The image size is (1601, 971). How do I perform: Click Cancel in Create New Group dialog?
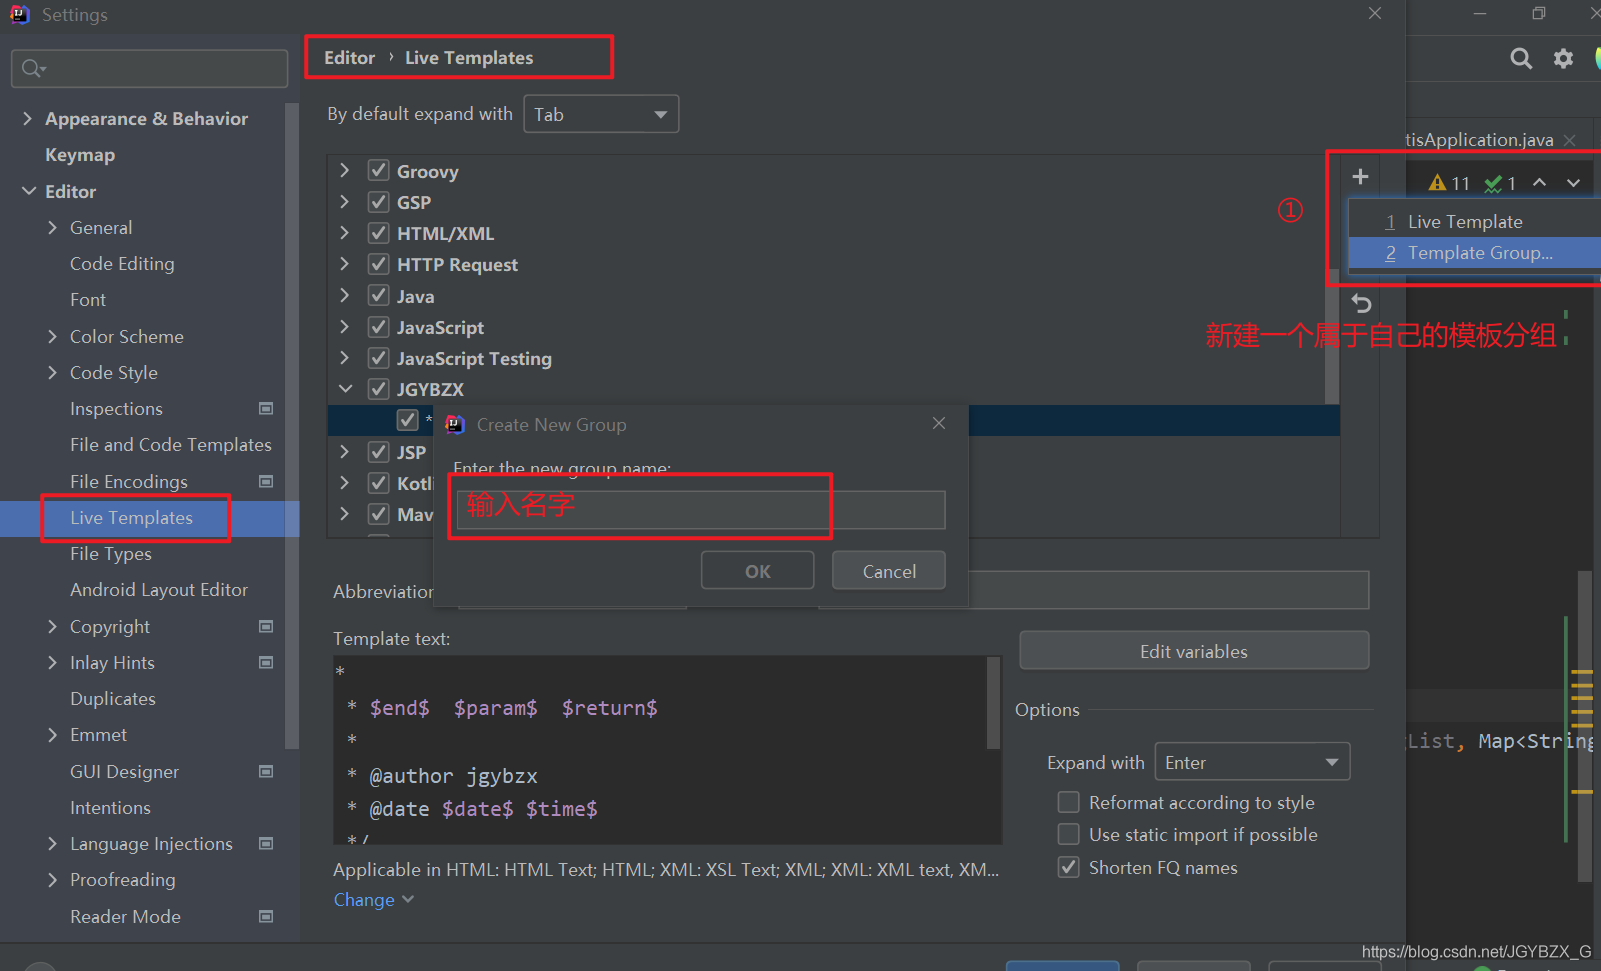(x=889, y=571)
